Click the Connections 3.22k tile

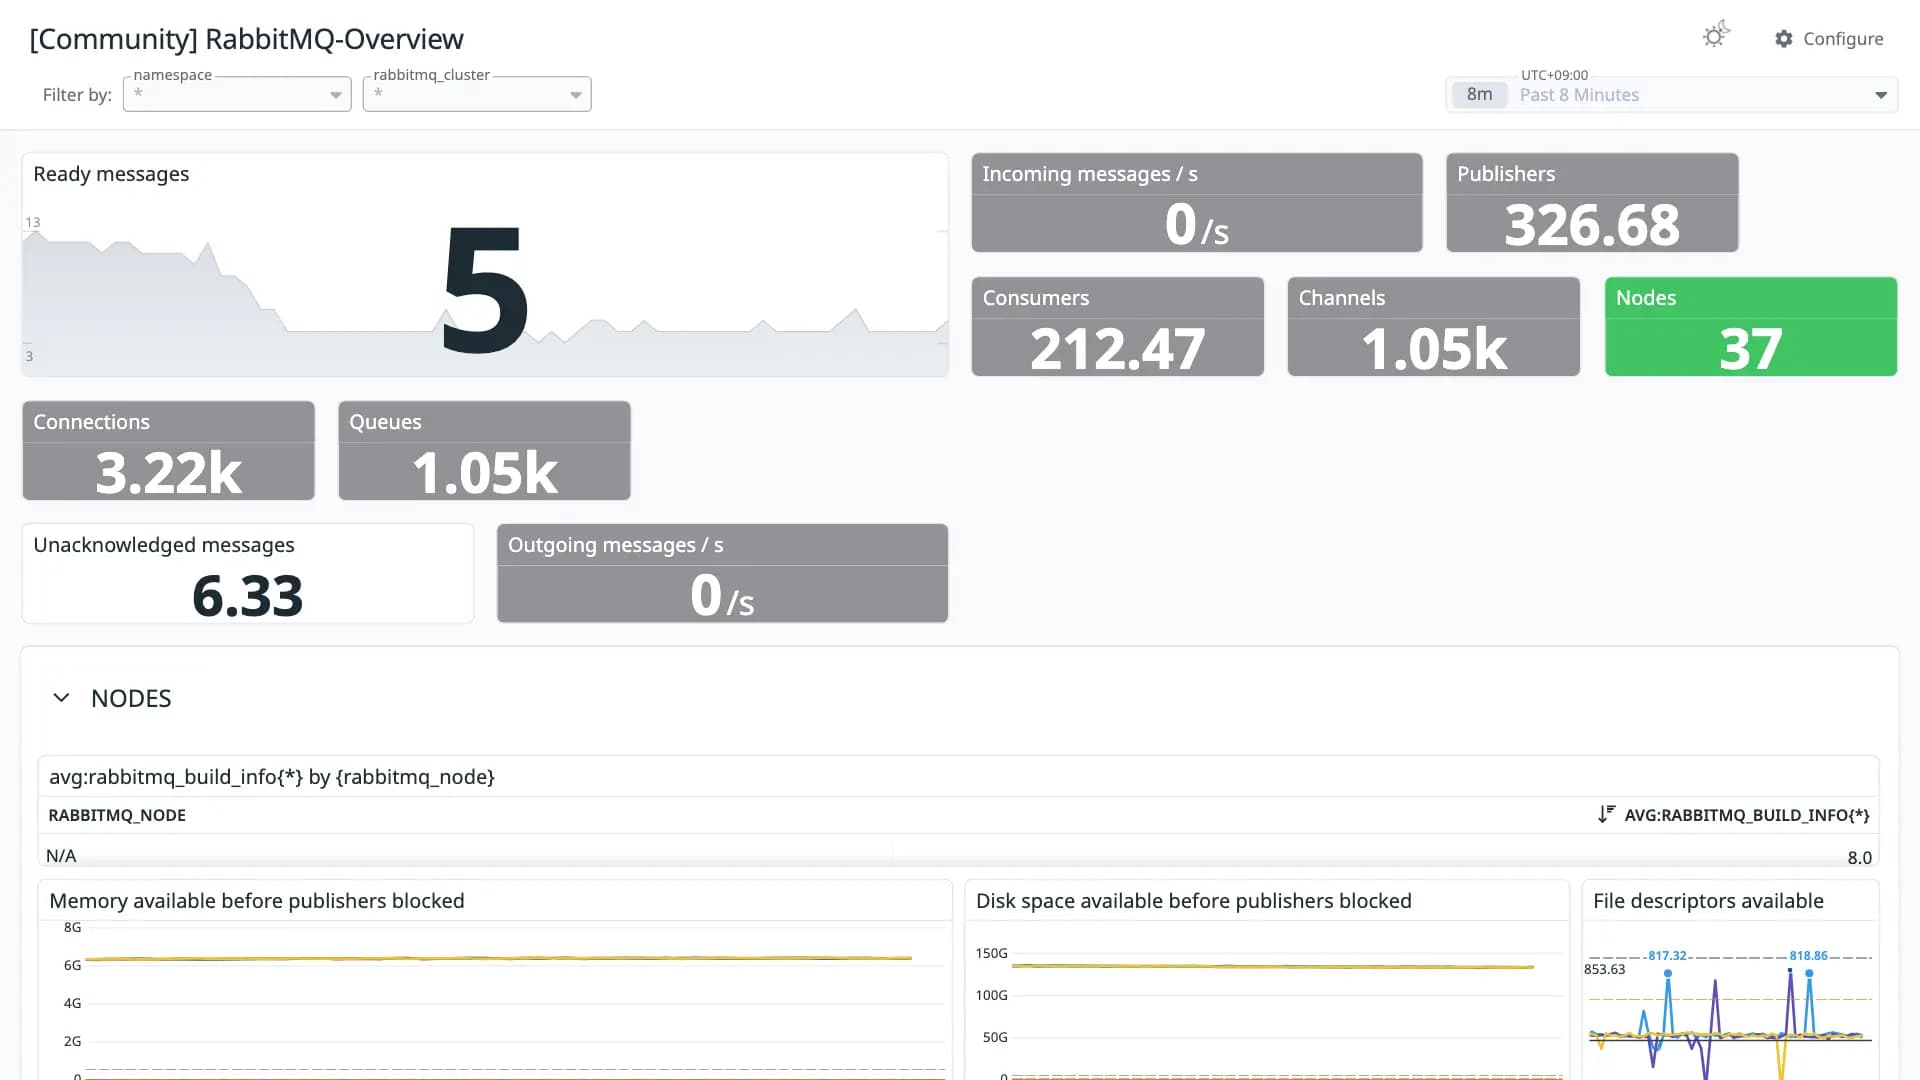(x=169, y=451)
